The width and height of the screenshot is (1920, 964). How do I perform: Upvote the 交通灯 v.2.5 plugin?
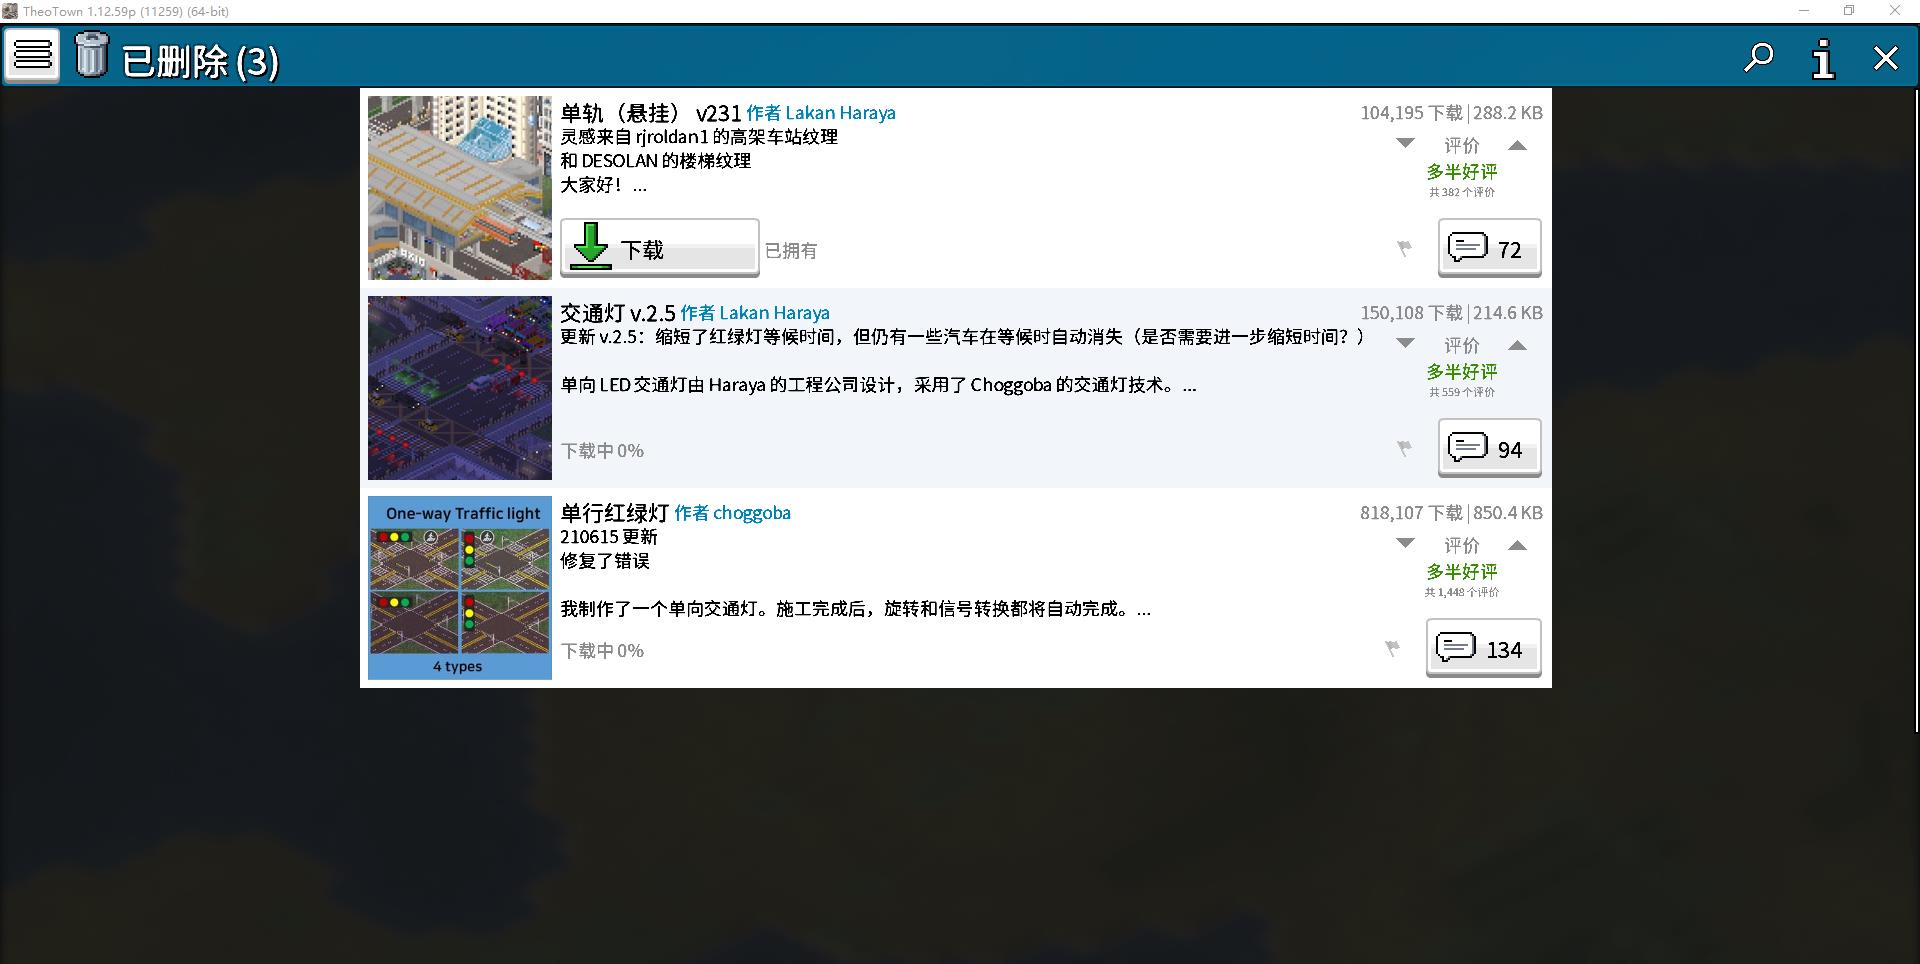[x=1517, y=345]
